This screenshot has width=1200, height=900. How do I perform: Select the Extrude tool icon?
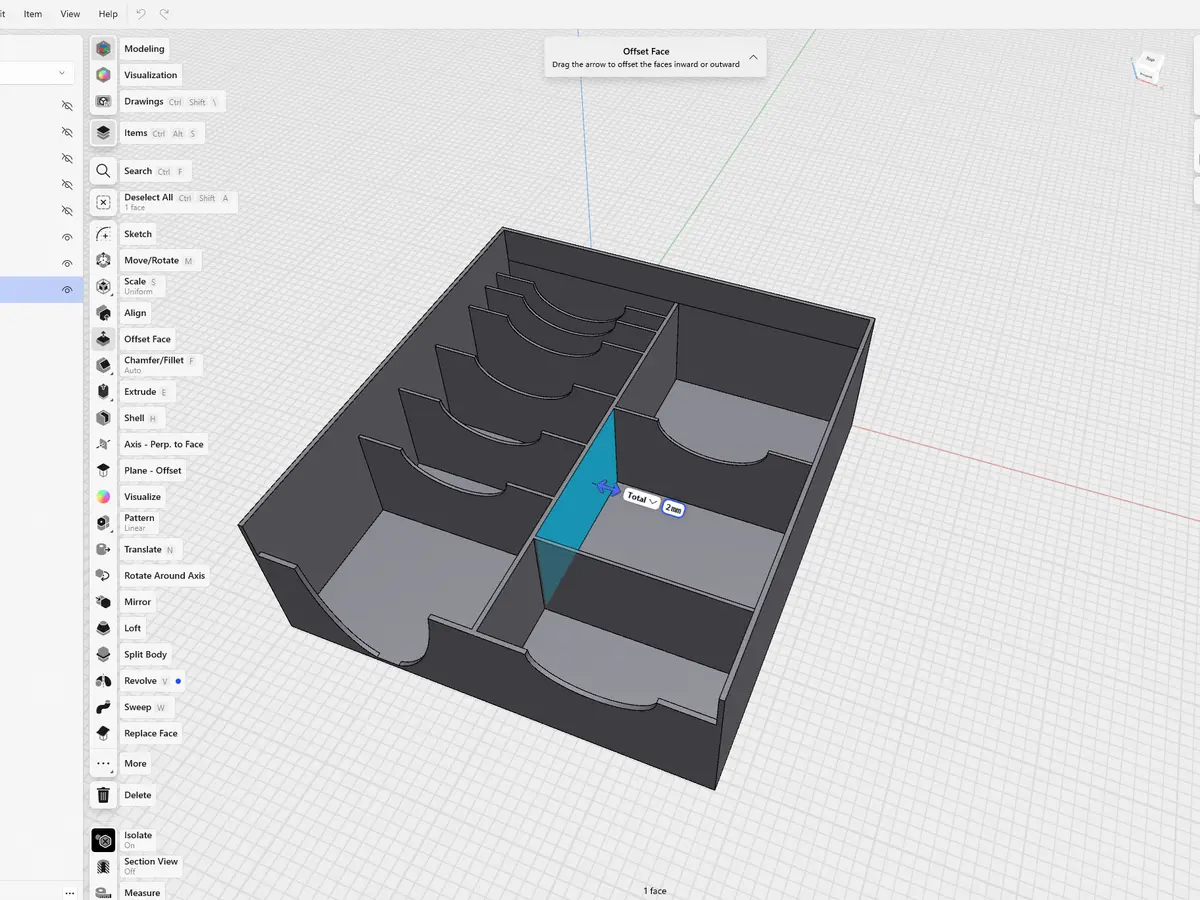(x=103, y=392)
